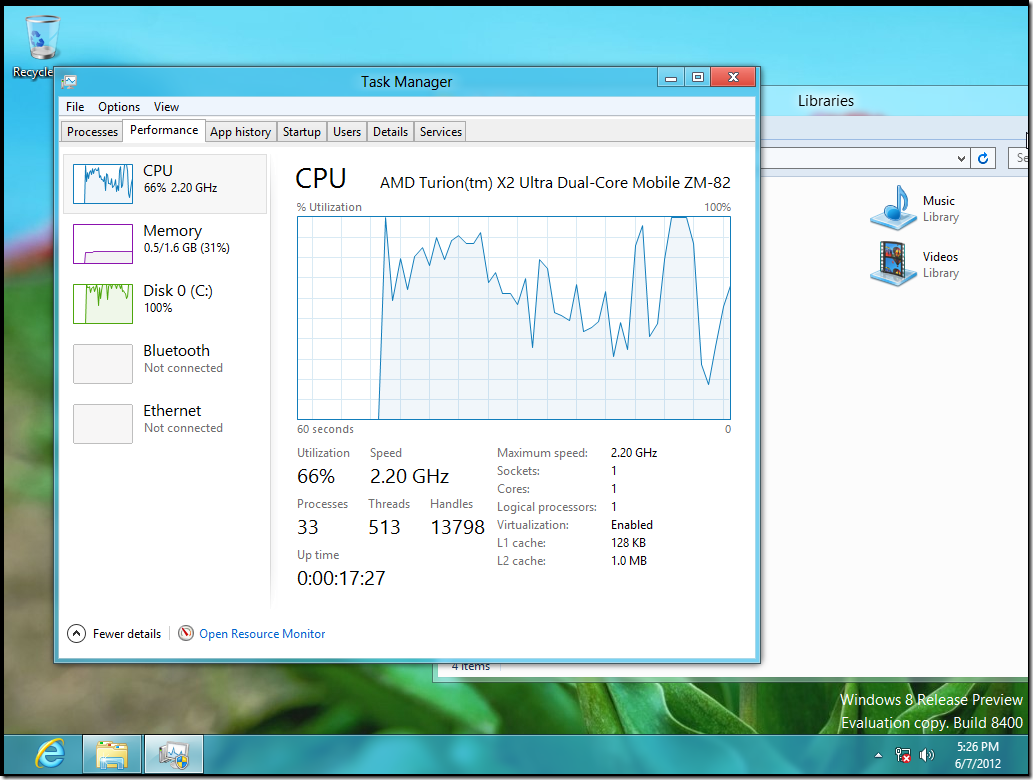The width and height of the screenshot is (1033, 780).
Task: Click the Virtualization Enabled value
Action: coord(631,524)
